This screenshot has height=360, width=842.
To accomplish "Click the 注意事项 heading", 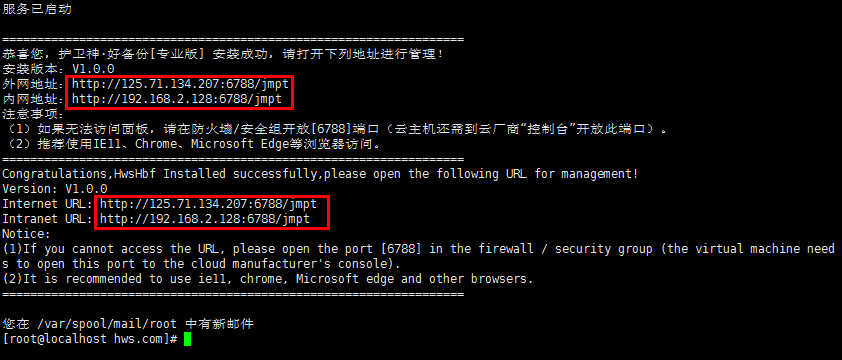I will (33, 114).
